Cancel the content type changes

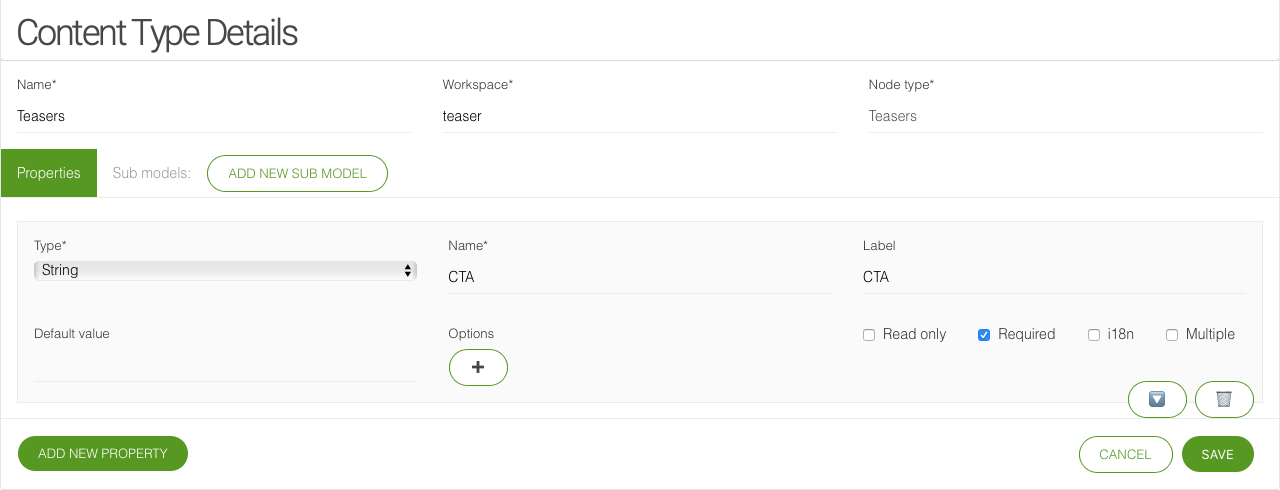pyautogui.click(x=1125, y=454)
